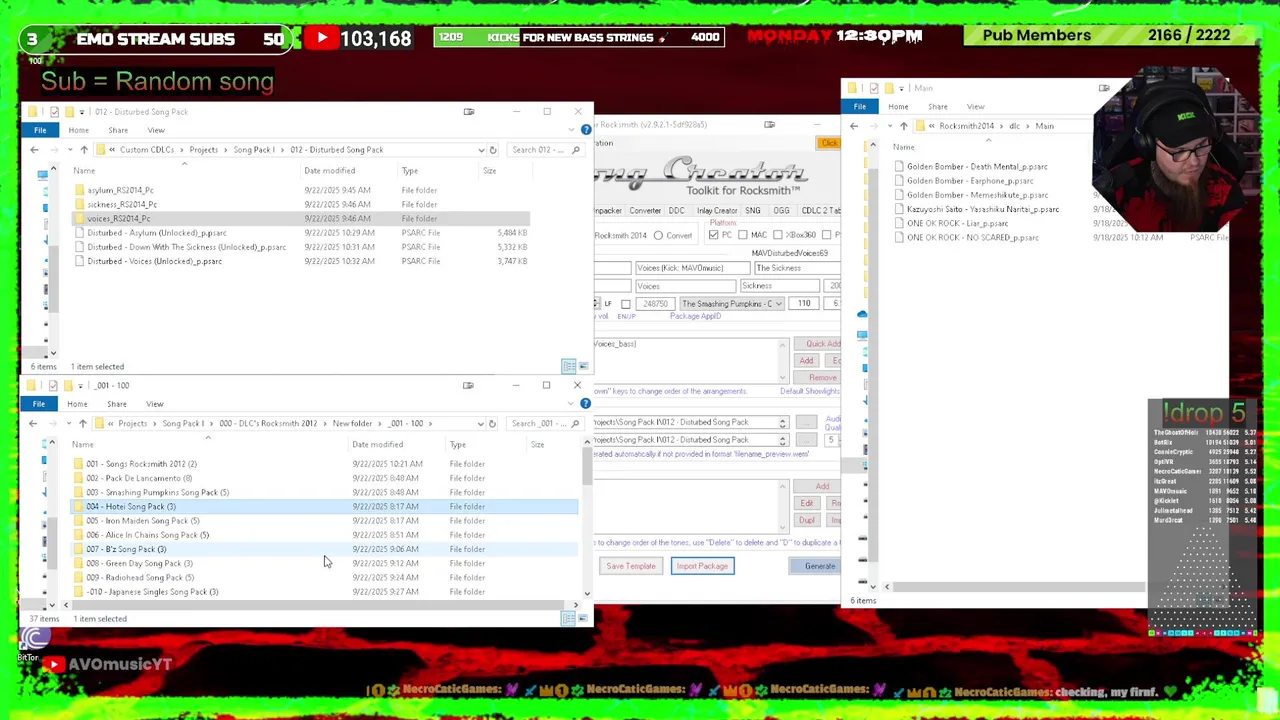Click New Folder icon in Disturbed Song Pack title bar

click(x=68, y=112)
